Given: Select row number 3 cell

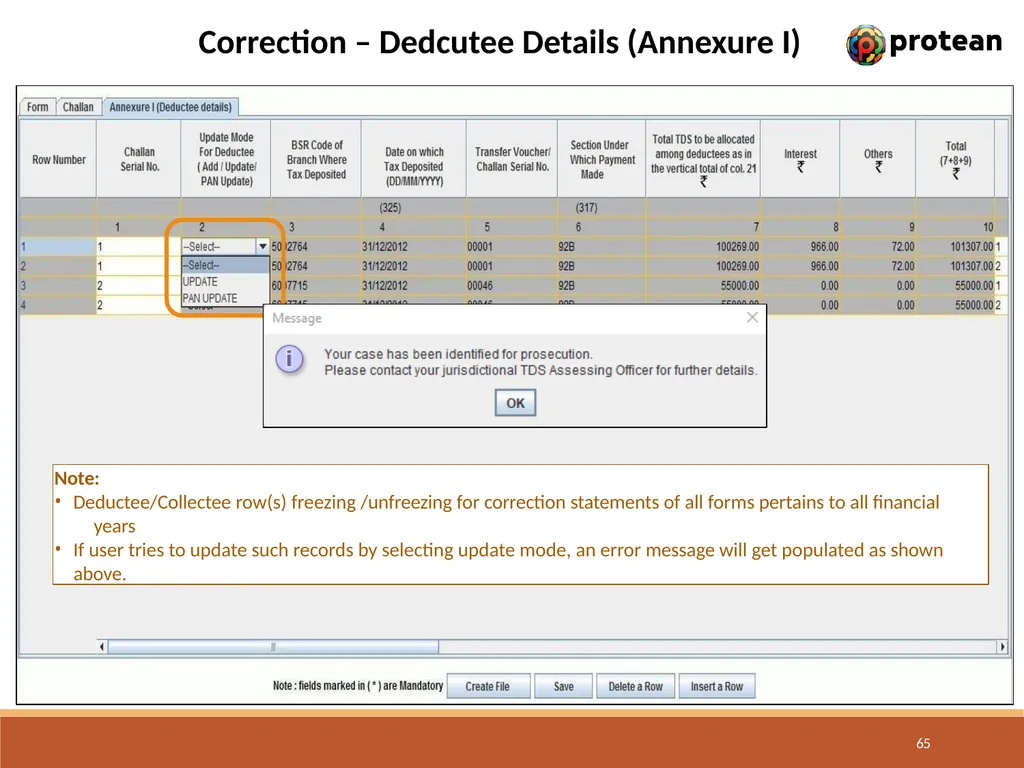Looking at the screenshot, I should pyautogui.click(x=58, y=285).
